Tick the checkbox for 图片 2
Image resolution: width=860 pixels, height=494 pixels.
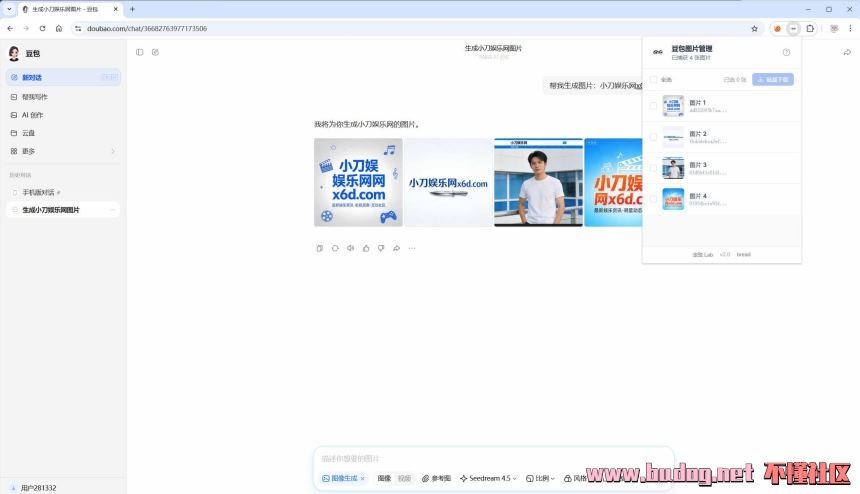pyautogui.click(x=653, y=137)
